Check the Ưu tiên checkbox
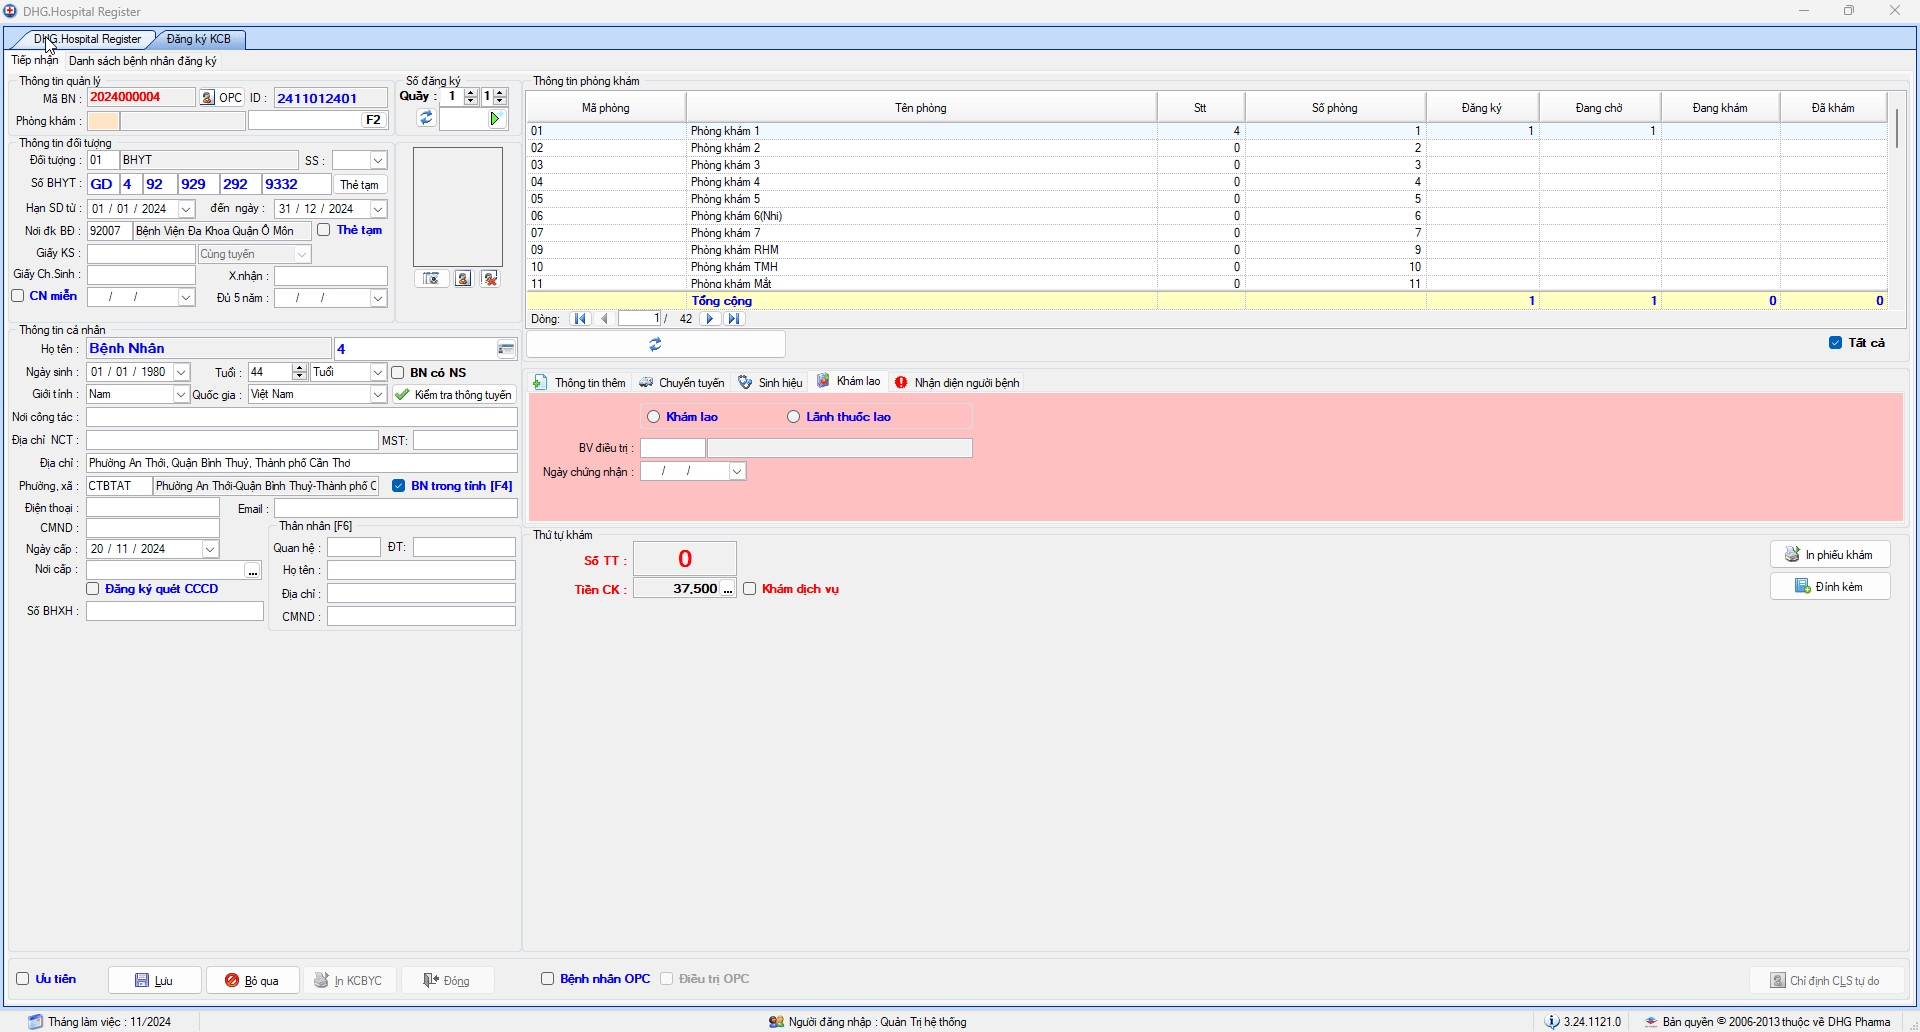Image resolution: width=1920 pixels, height=1032 pixels. tap(22, 979)
